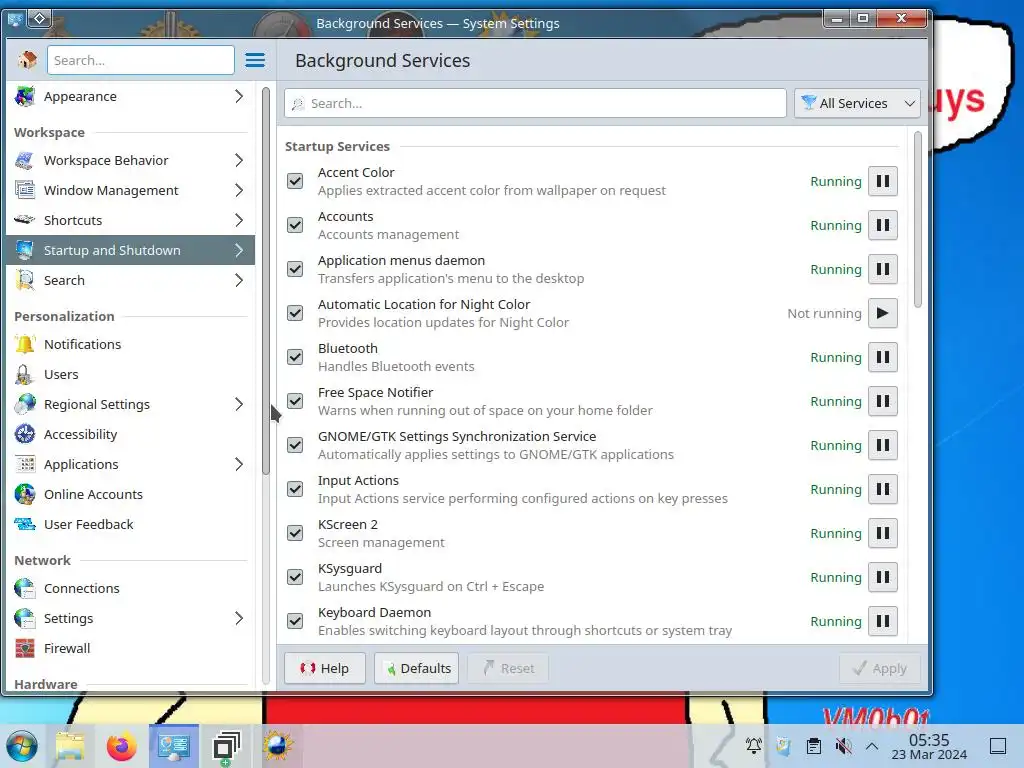Uncheck the Accounts service checkbox
Screen dimensions: 1024x768
pyautogui.click(x=295, y=225)
